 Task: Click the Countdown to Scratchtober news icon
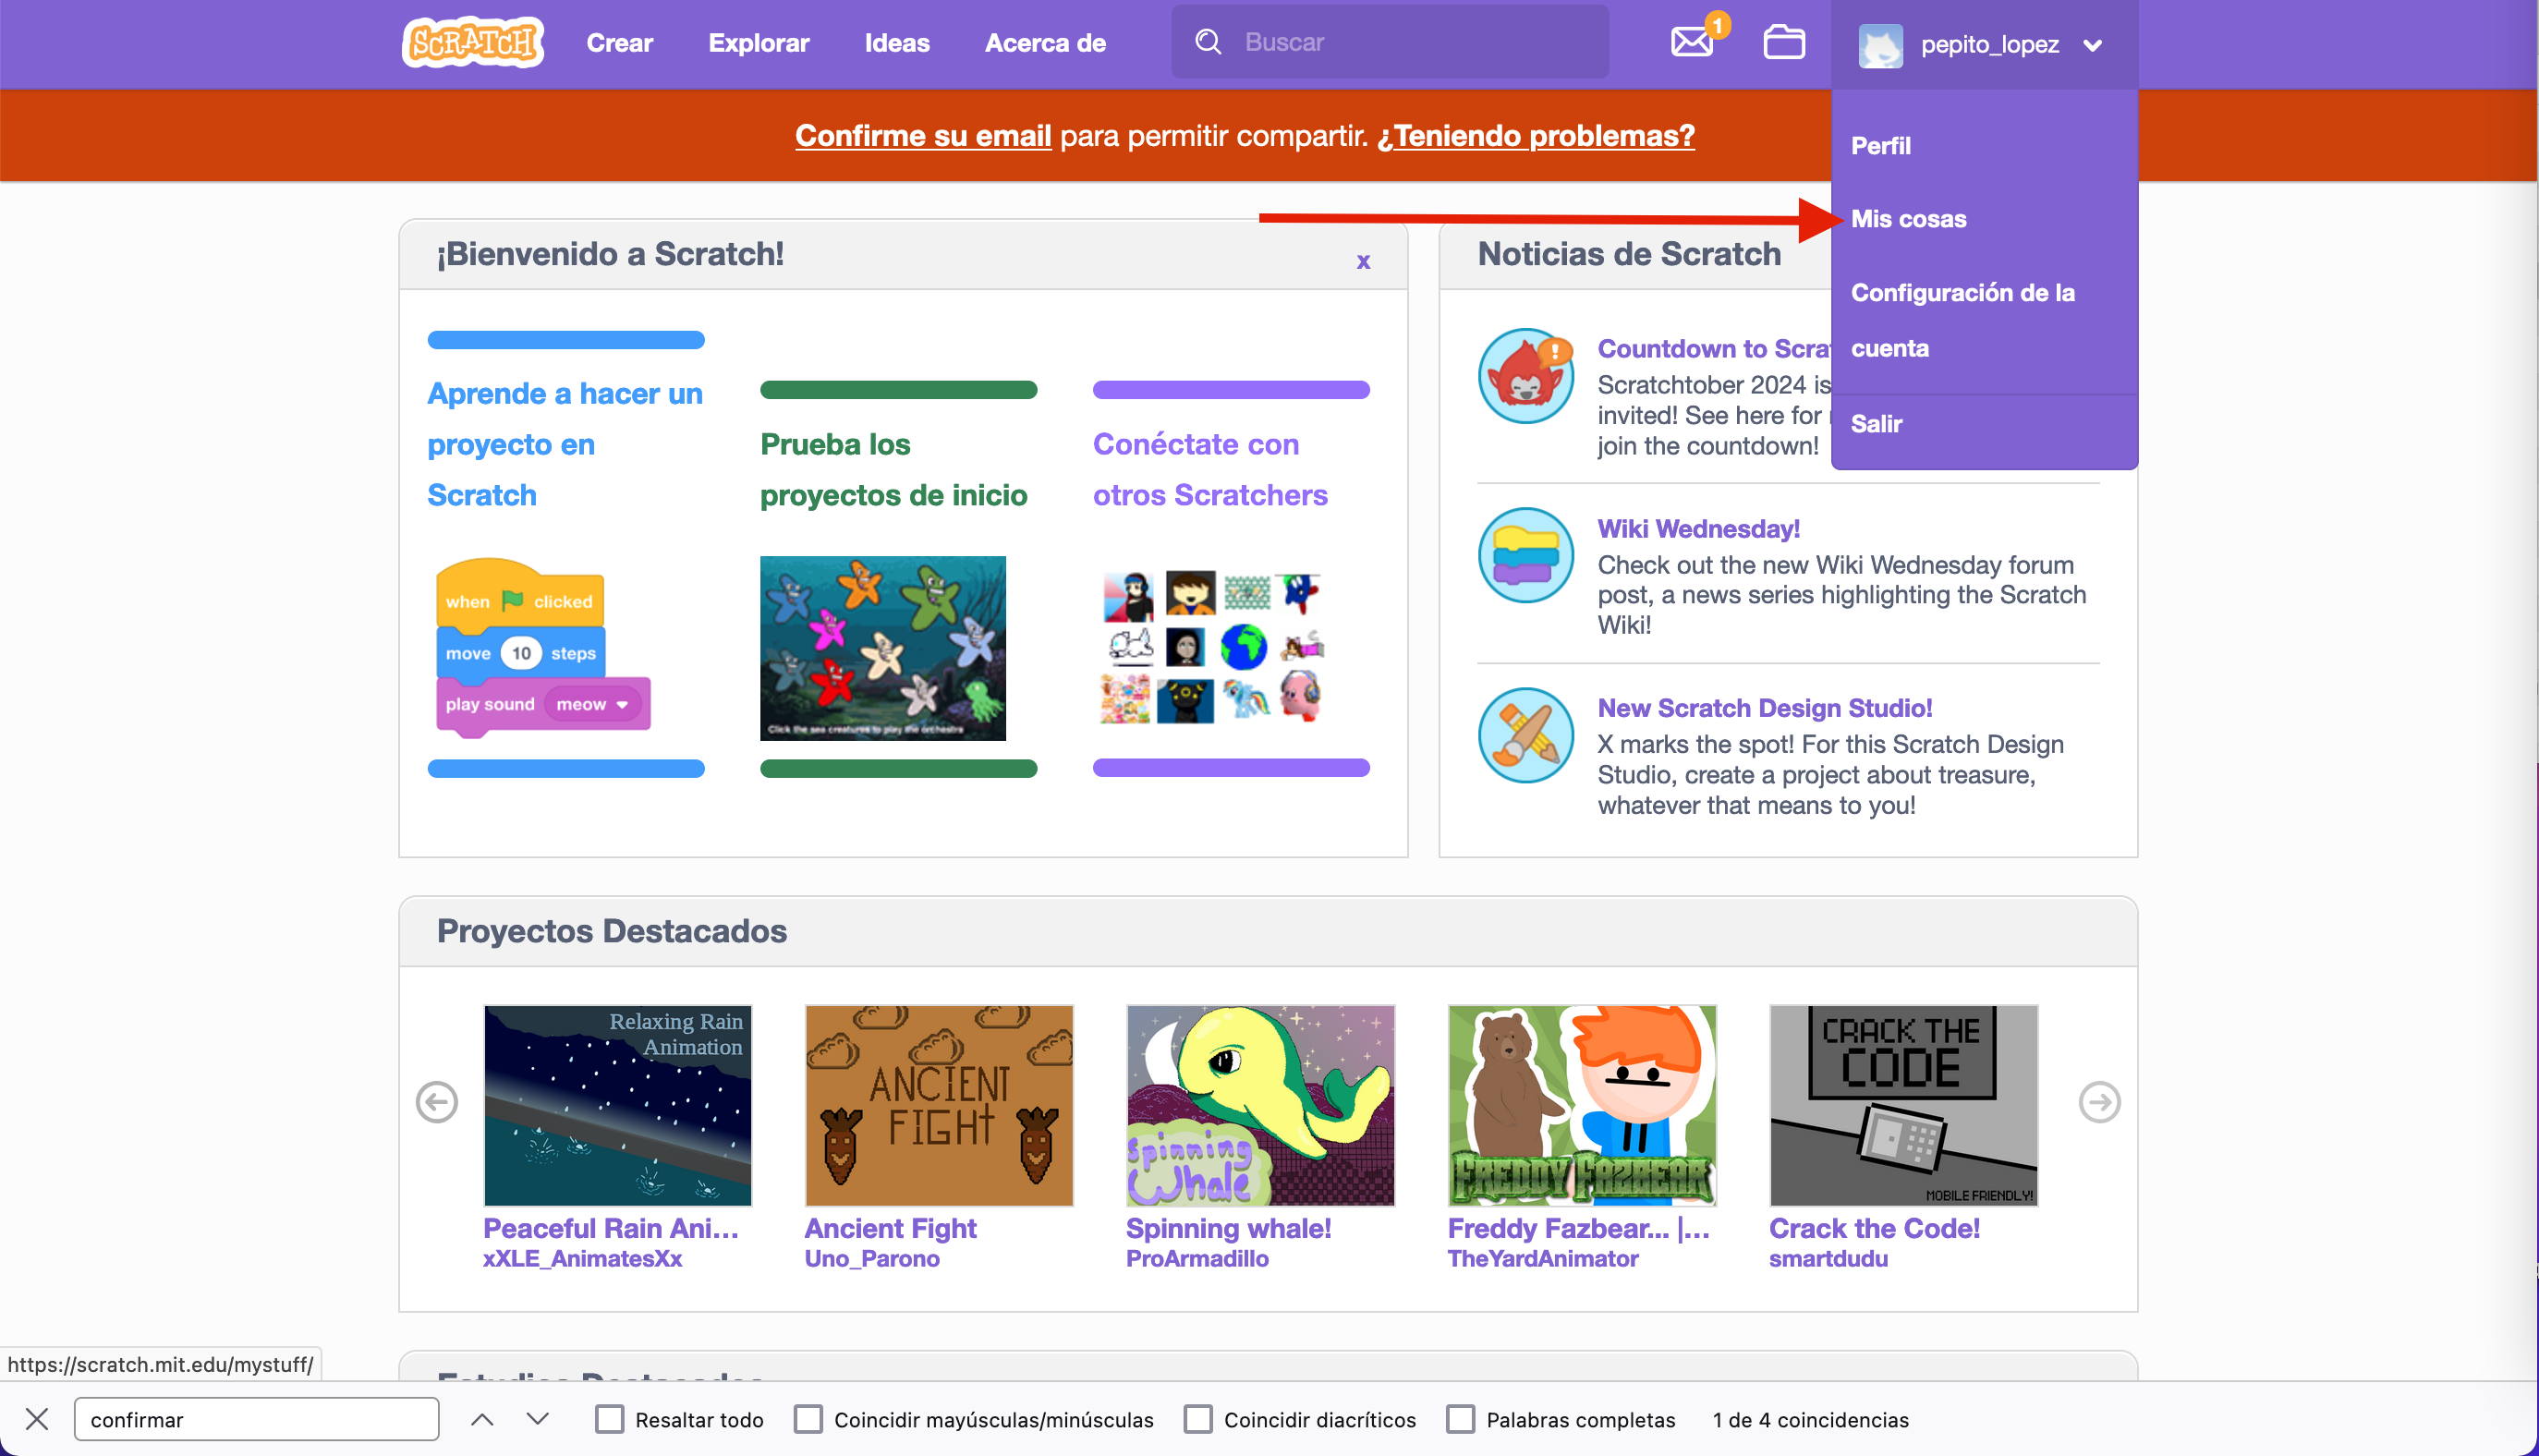tap(1525, 376)
